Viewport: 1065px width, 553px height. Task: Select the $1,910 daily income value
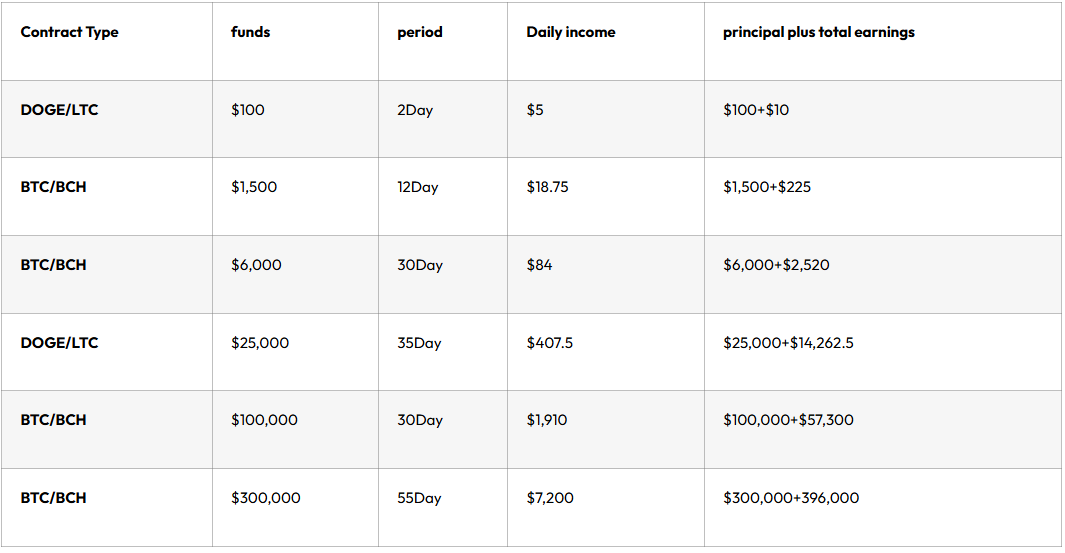[x=547, y=420]
